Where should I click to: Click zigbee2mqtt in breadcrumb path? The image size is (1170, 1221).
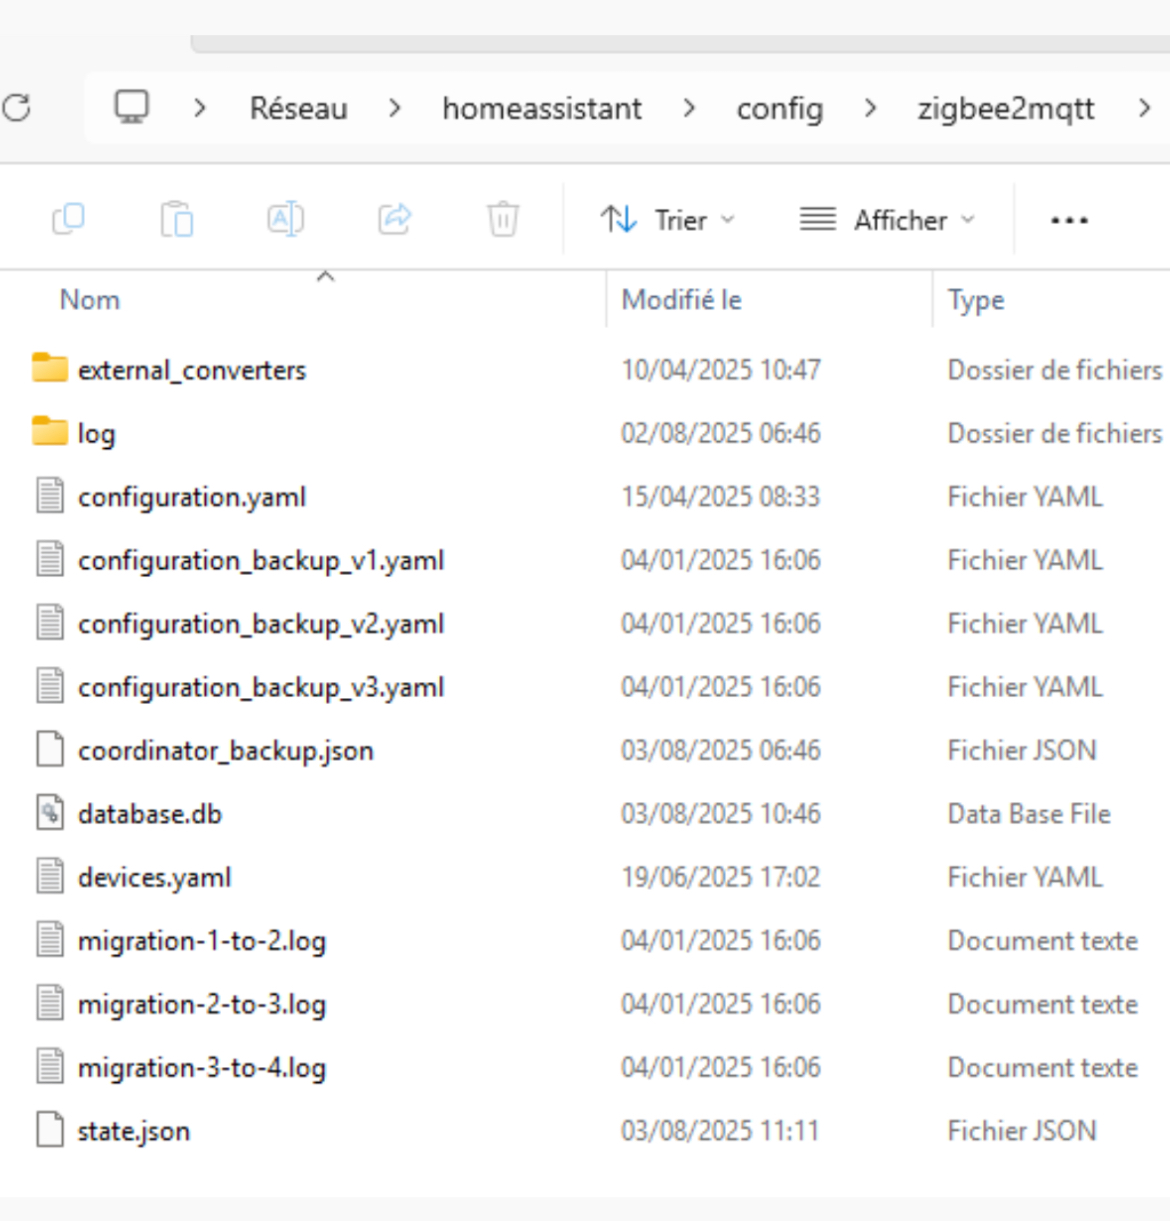click(1006, 109)
